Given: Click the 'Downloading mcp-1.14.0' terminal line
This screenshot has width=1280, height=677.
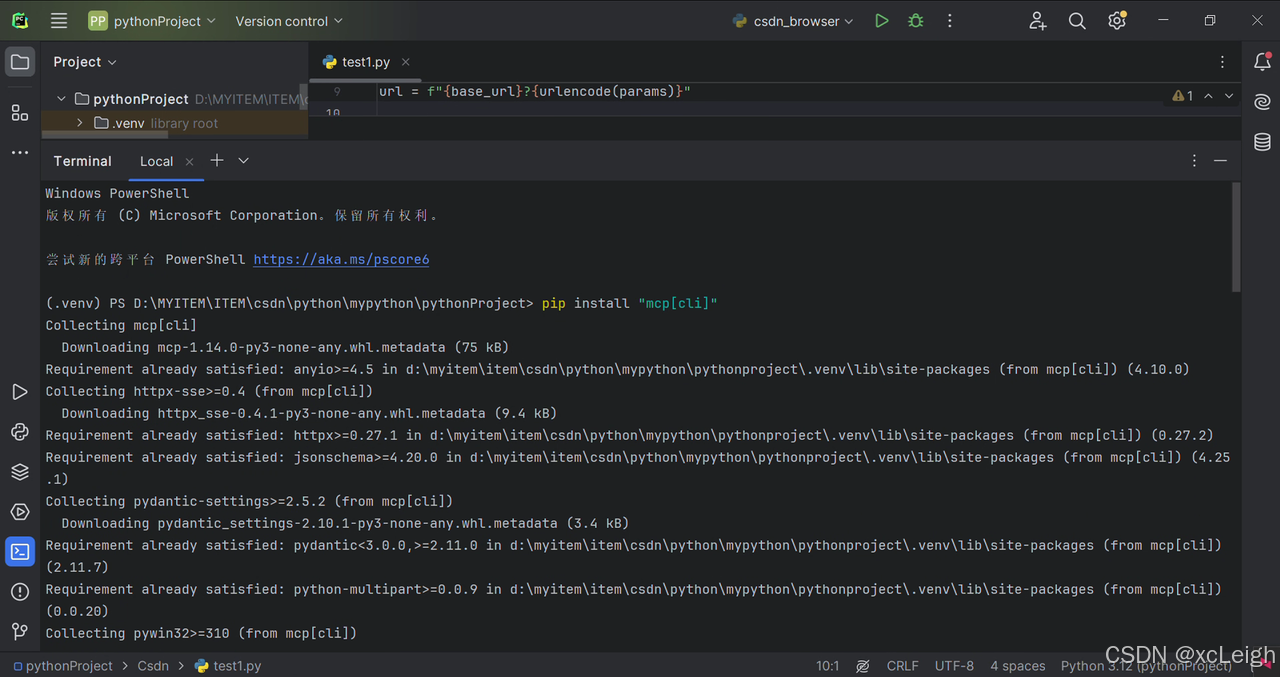Looking at the screenshot, I should point(285,347).
